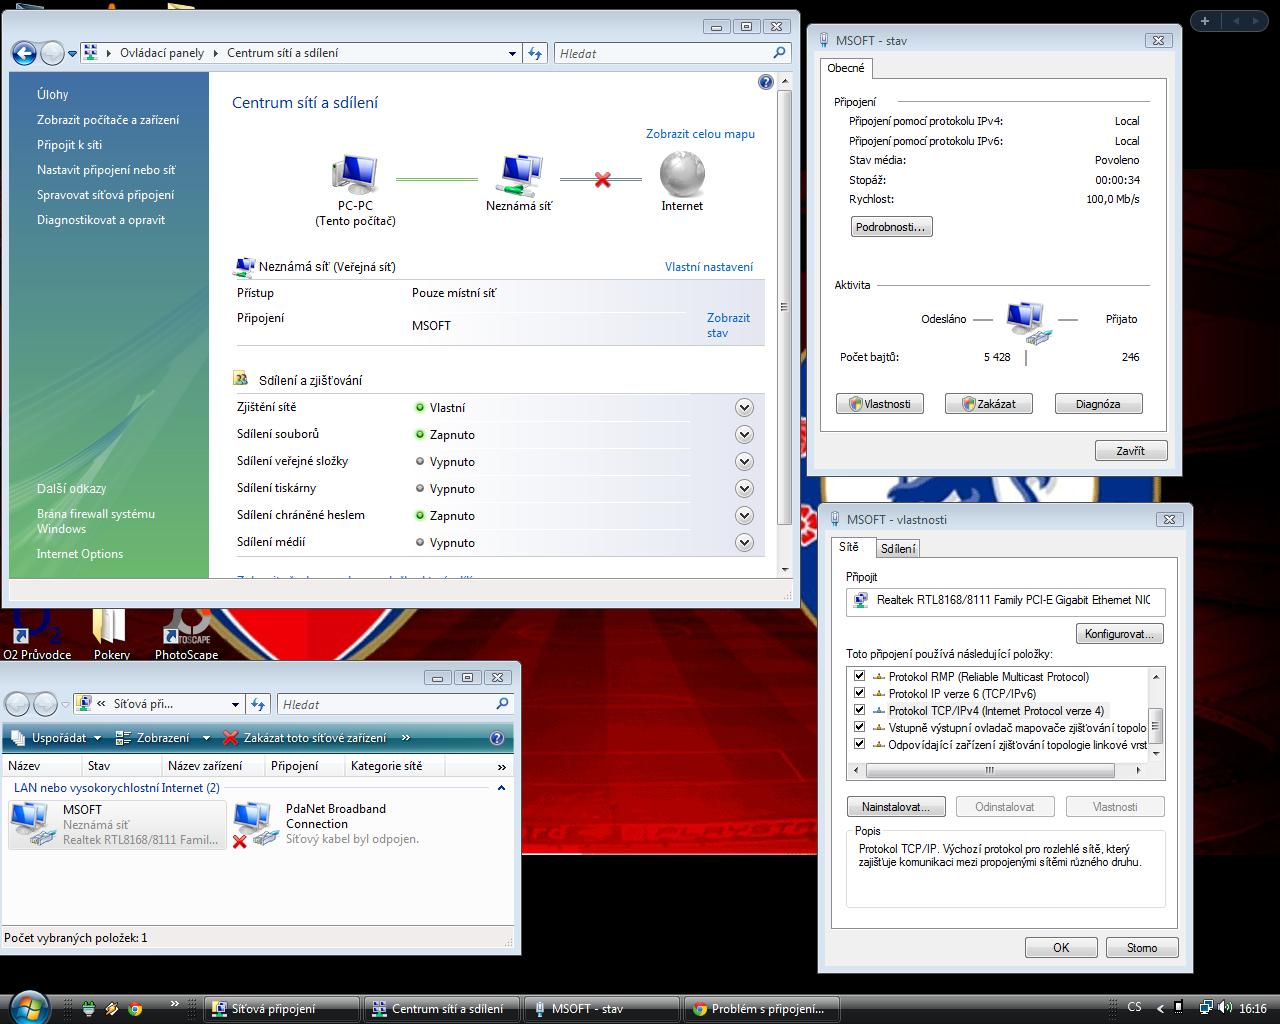This screenshot has height=1024, width=1280.
Task: Open the Uspořádat dropdown menu
Action: coord(58,738)
